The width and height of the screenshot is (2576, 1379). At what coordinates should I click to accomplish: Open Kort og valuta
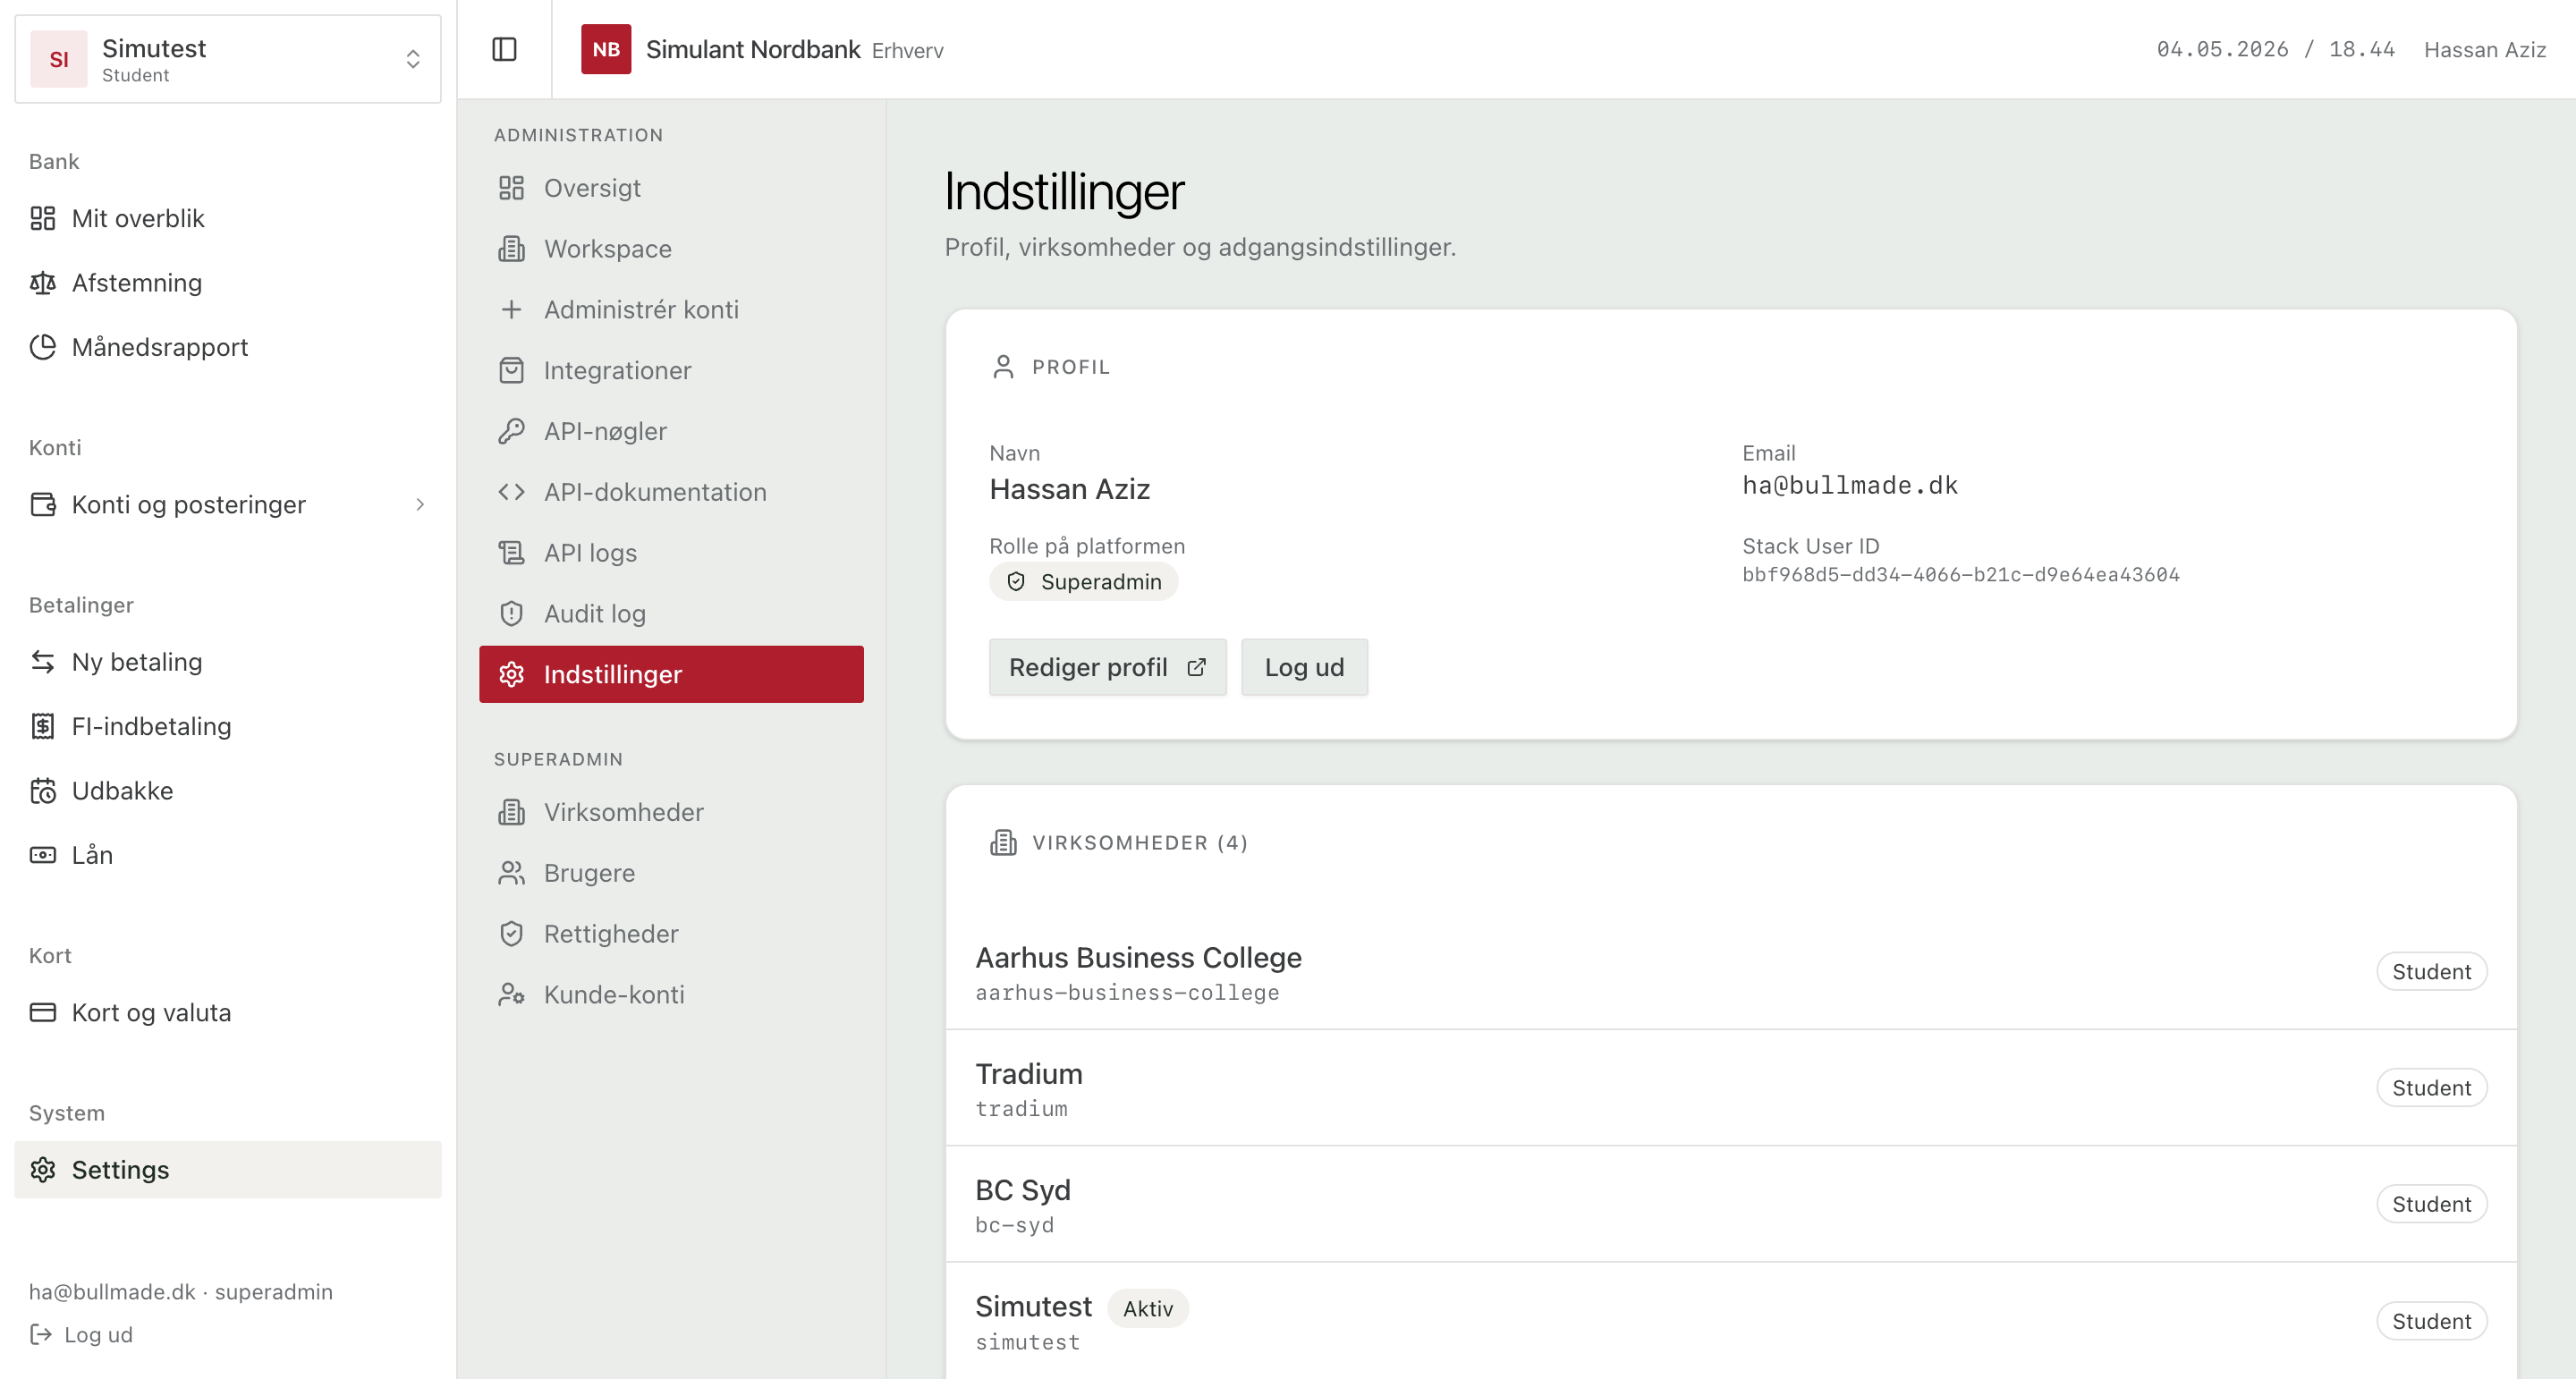pos(228,1012)
